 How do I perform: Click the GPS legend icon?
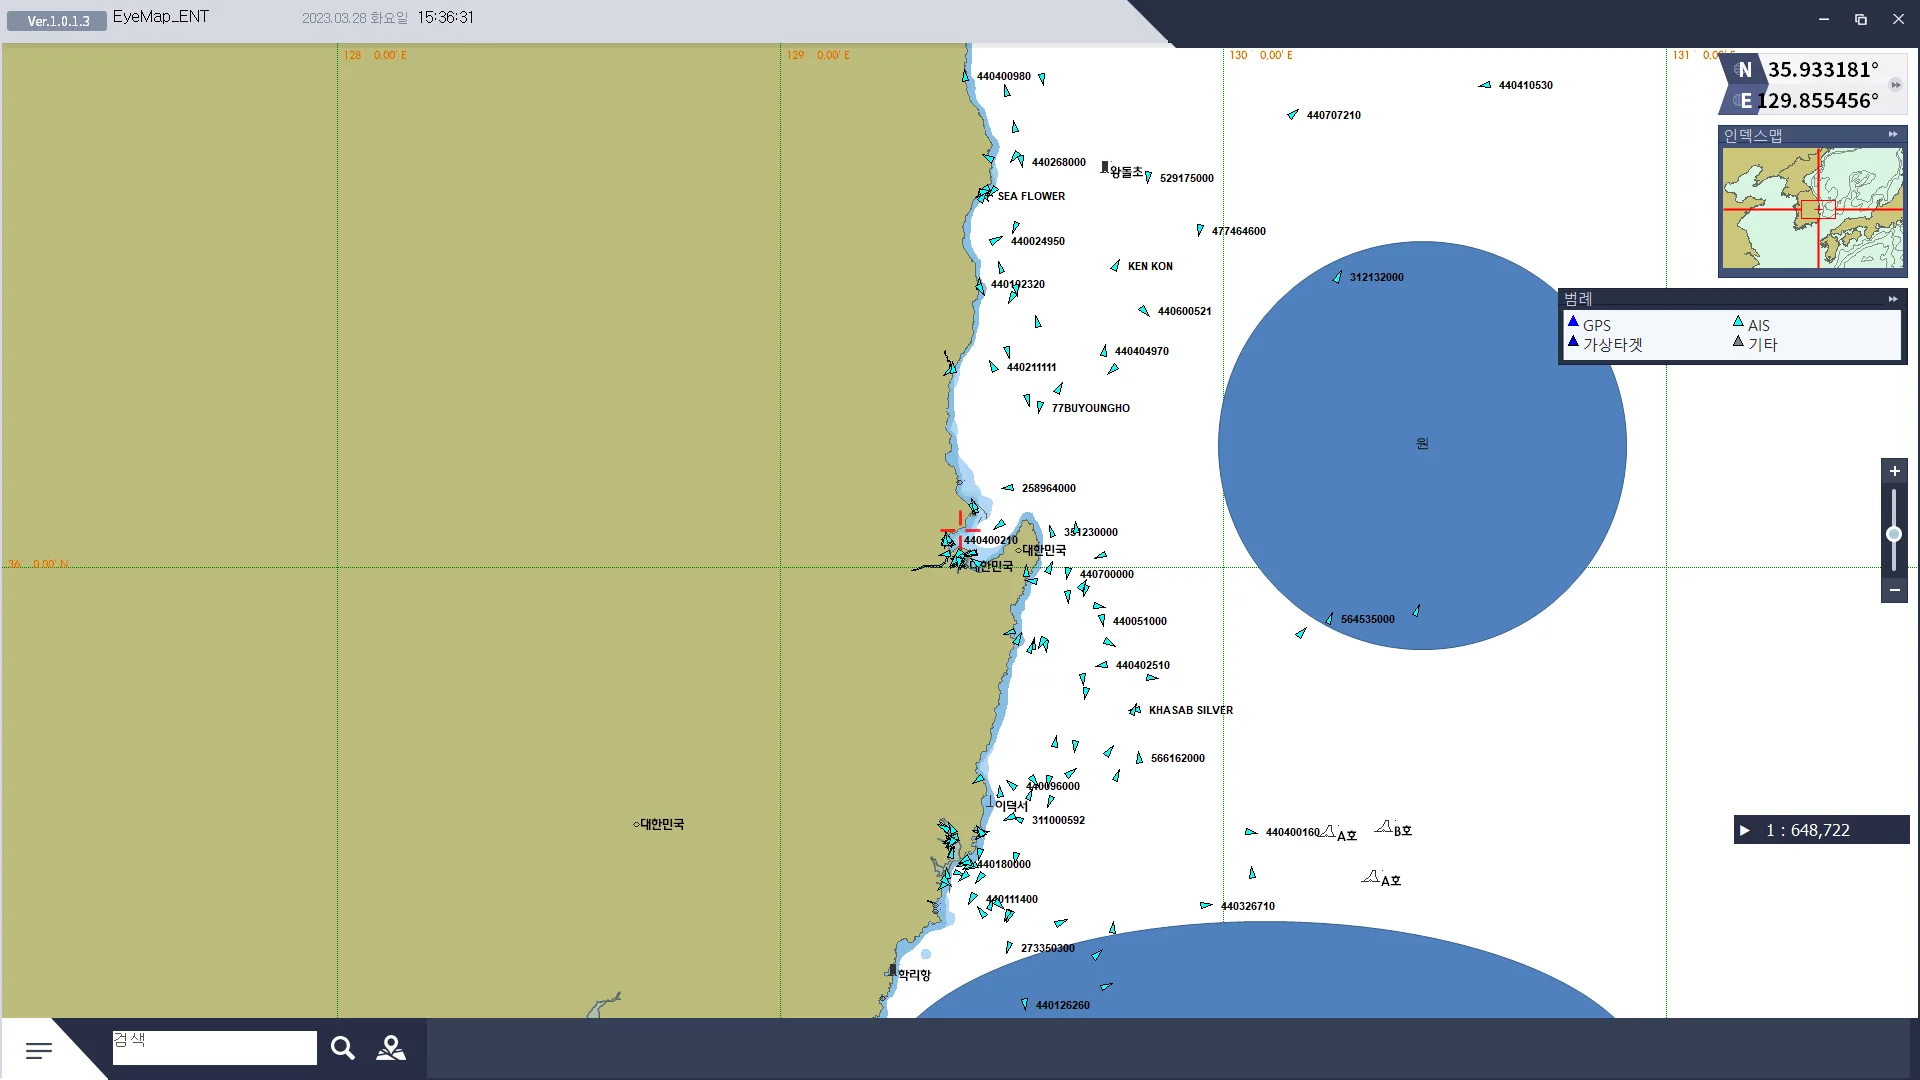1573,323
